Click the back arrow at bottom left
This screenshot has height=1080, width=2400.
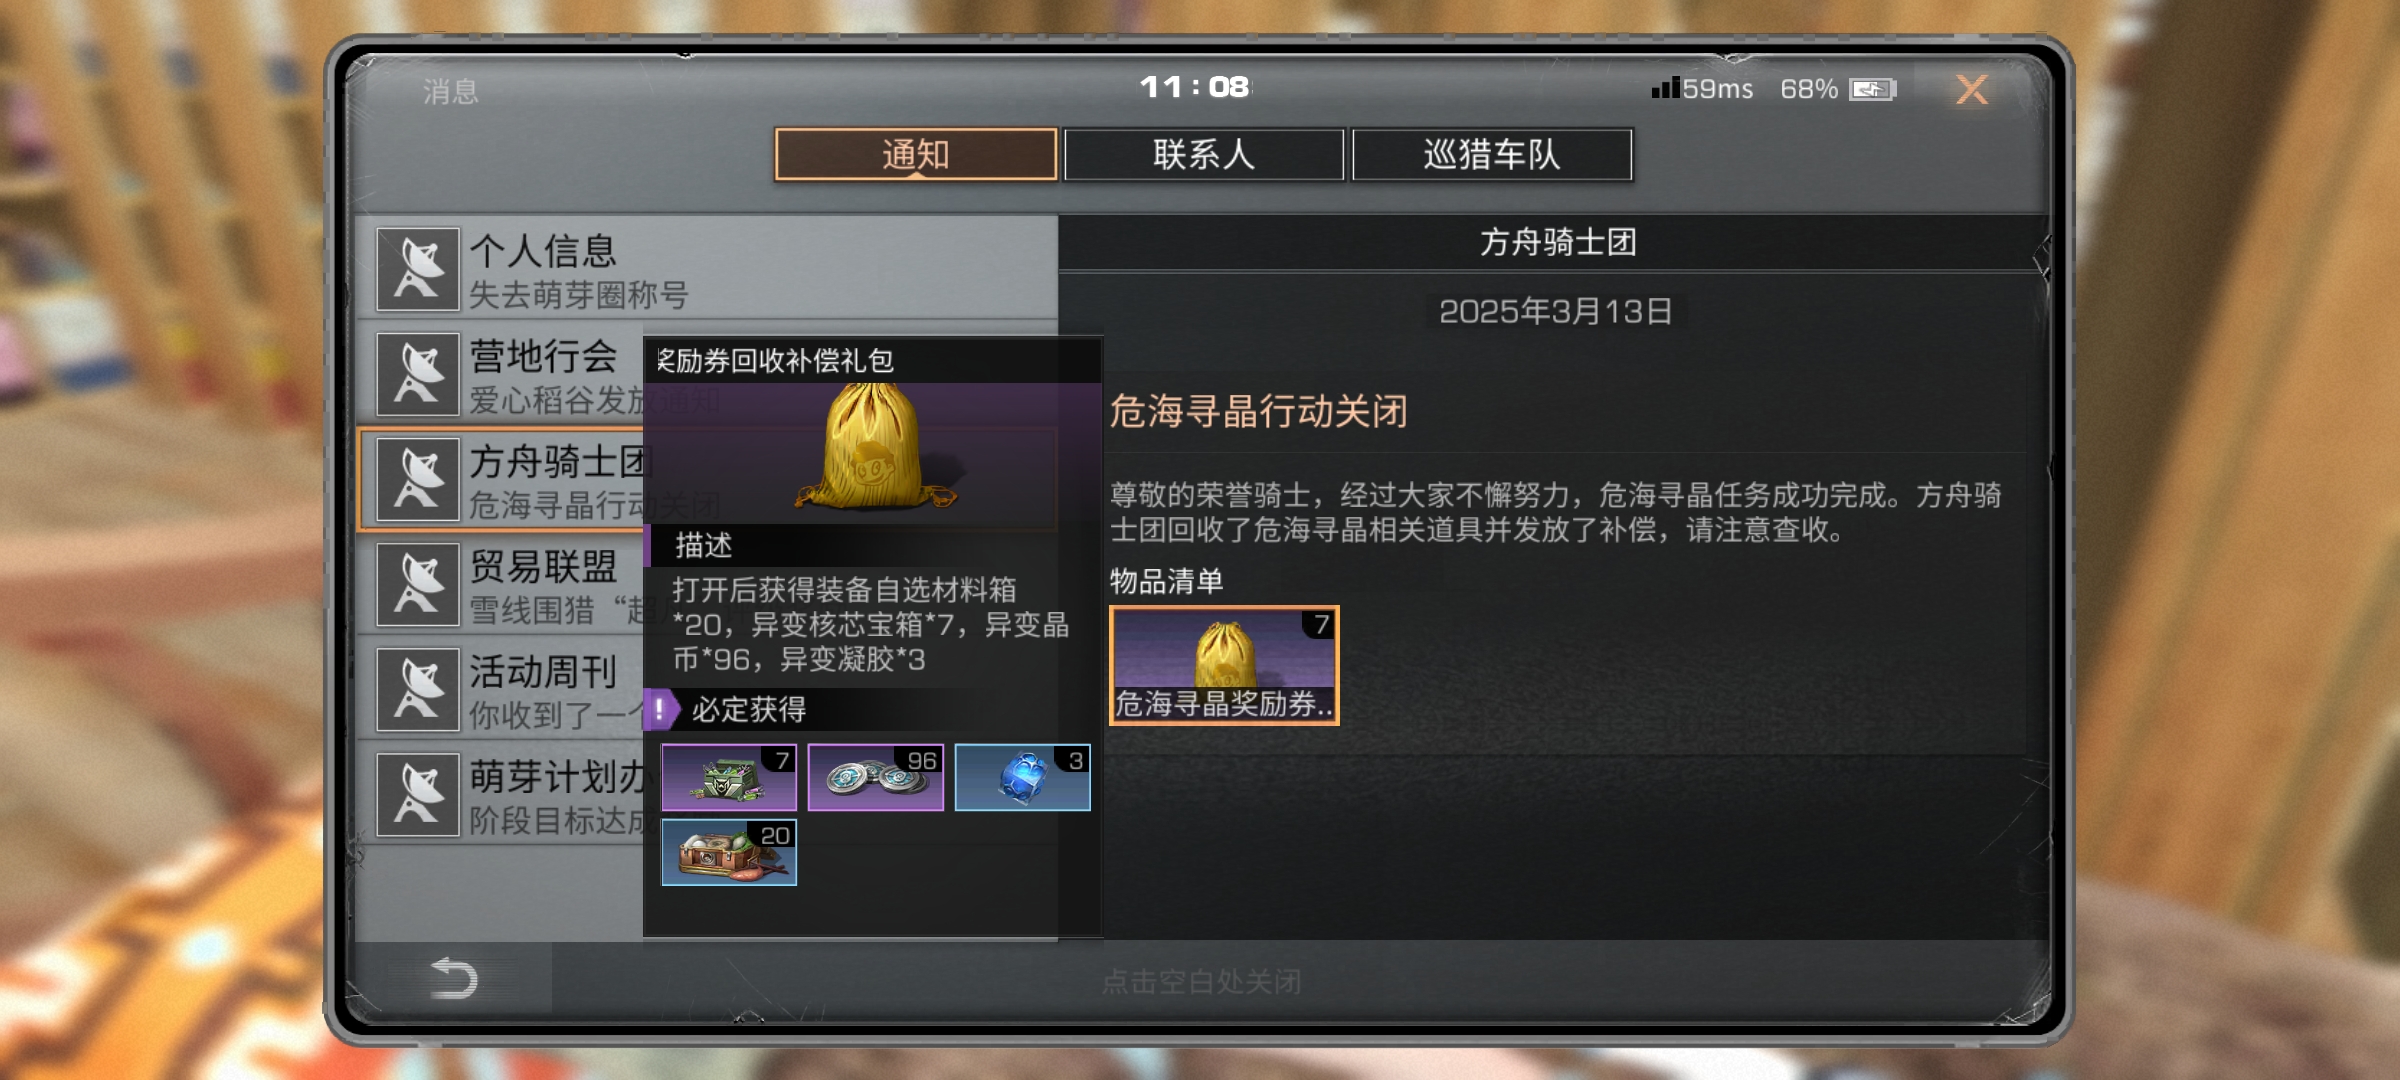click(x=453, y=978)
